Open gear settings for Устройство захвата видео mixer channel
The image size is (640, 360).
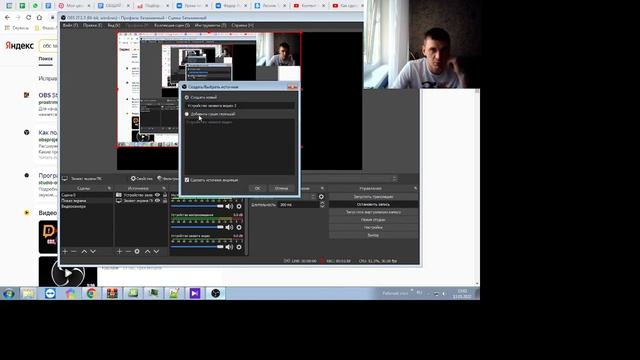[239, 247]
